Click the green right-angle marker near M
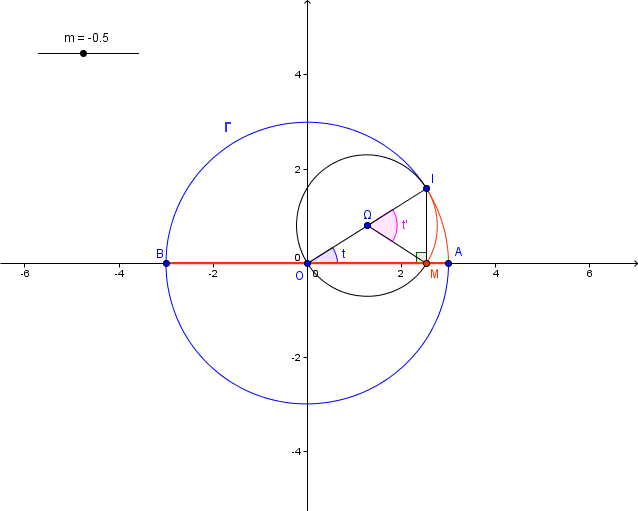Screen dimensions: 638x511 [421, 257]
